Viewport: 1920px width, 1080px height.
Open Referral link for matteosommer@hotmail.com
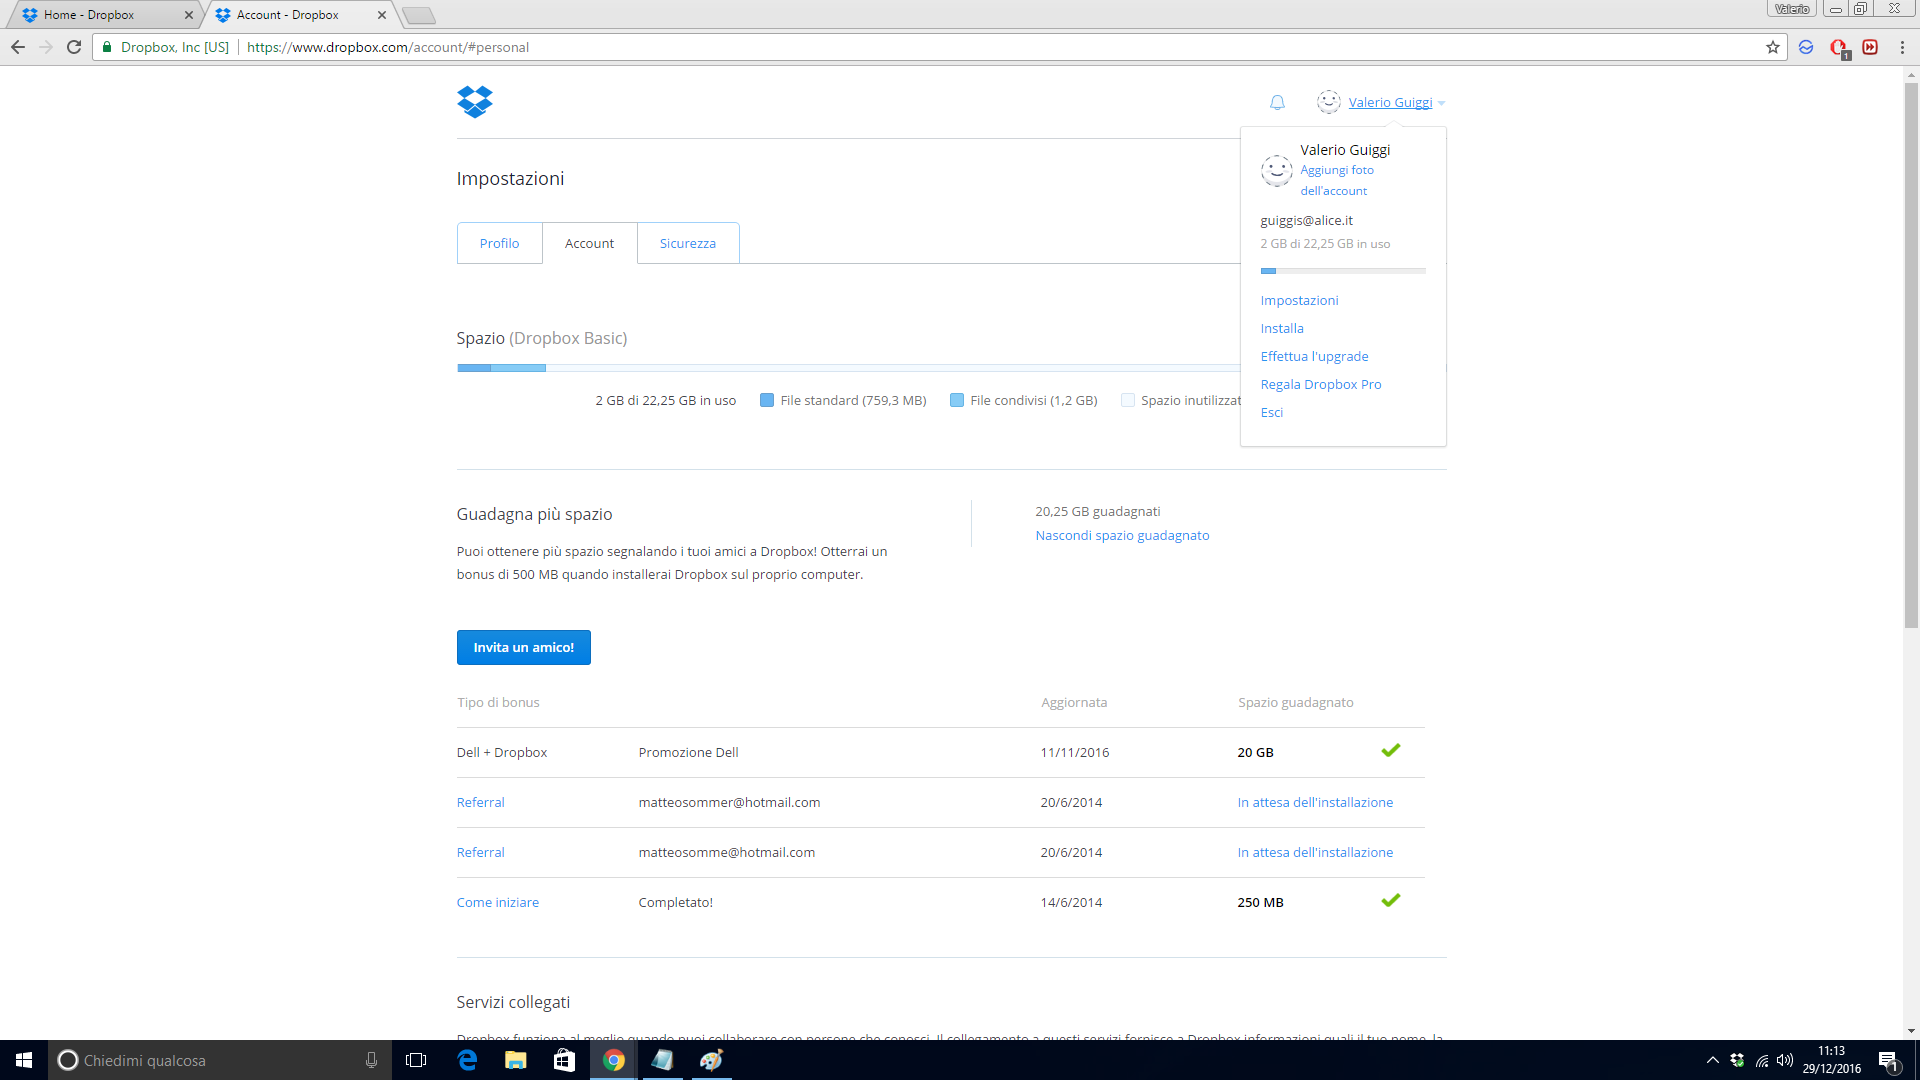[x=480, y=802]
